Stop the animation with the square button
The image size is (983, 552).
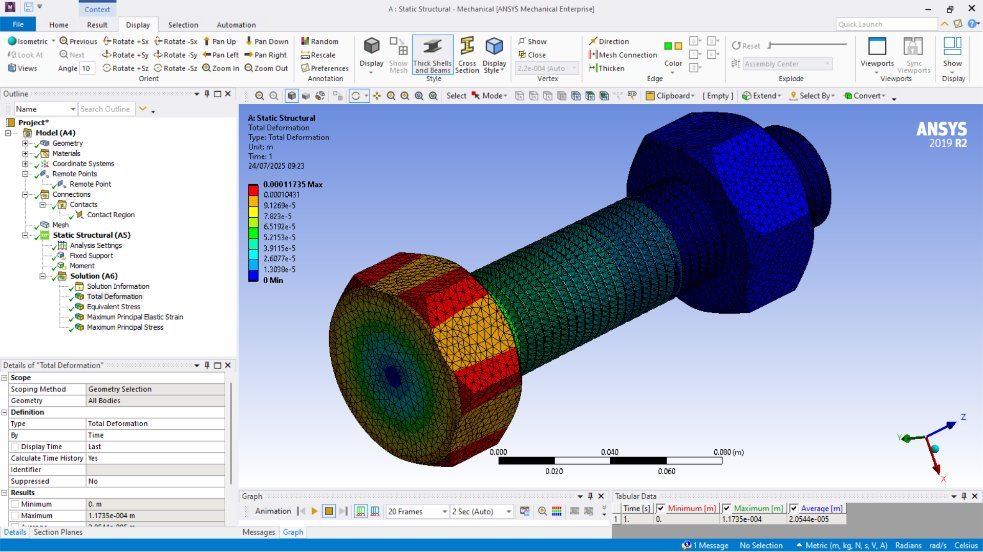point(329,511)
